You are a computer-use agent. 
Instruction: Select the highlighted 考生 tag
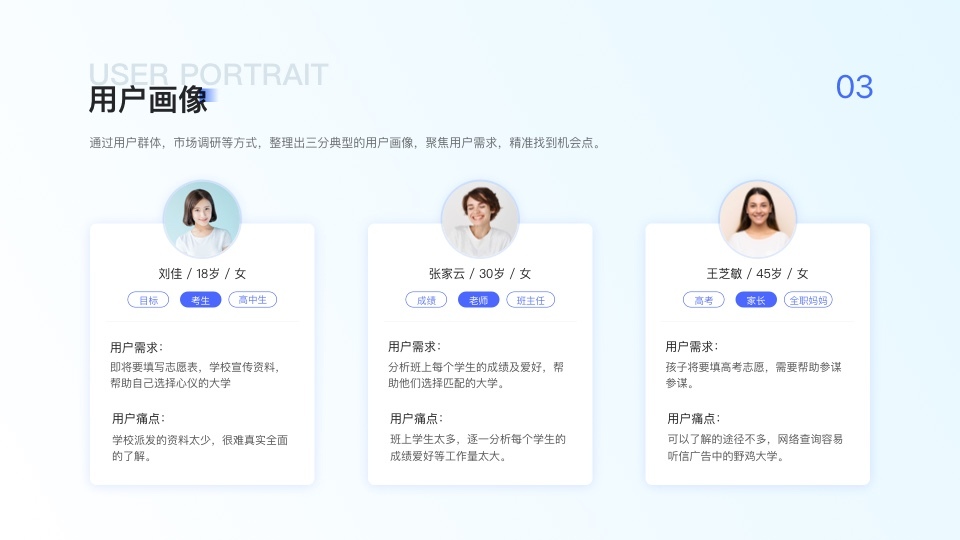200,300
